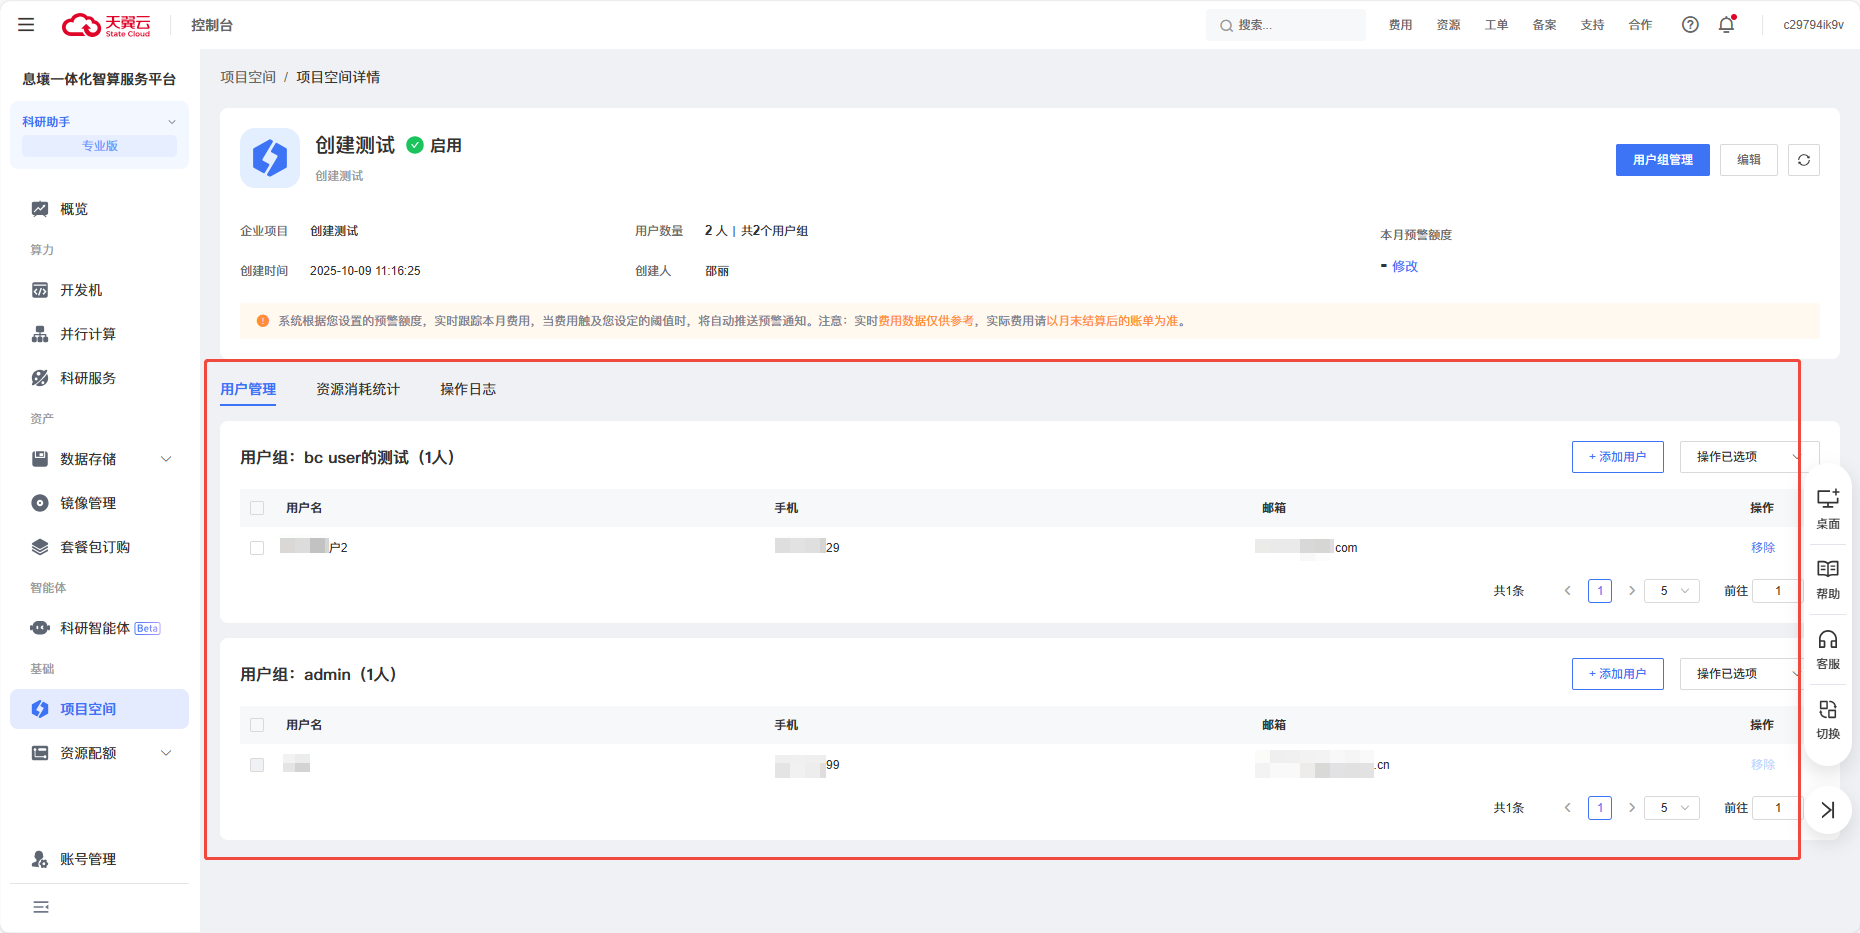Screen dimensions: 1860x933
Task: Open page size dropdown in first user group
Action: (x=1673, y=591)
